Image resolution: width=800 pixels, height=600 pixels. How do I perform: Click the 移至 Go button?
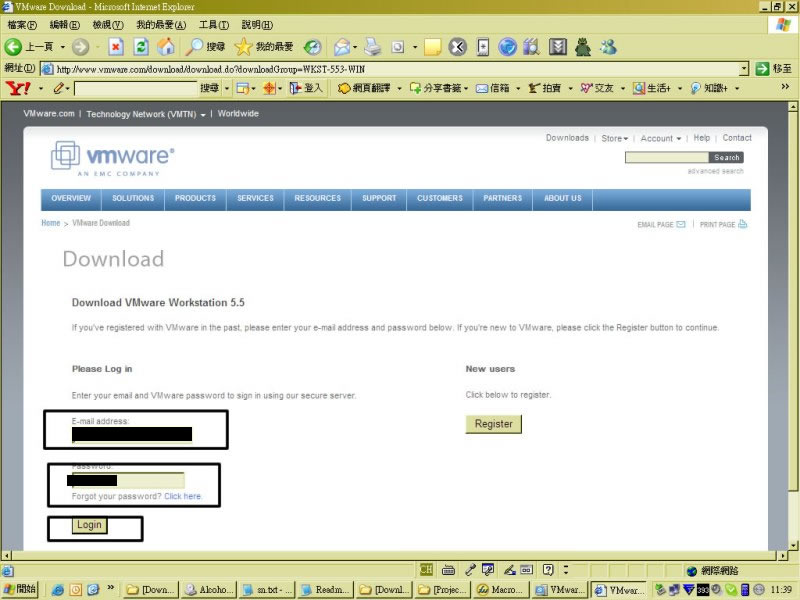coord(773,69)
